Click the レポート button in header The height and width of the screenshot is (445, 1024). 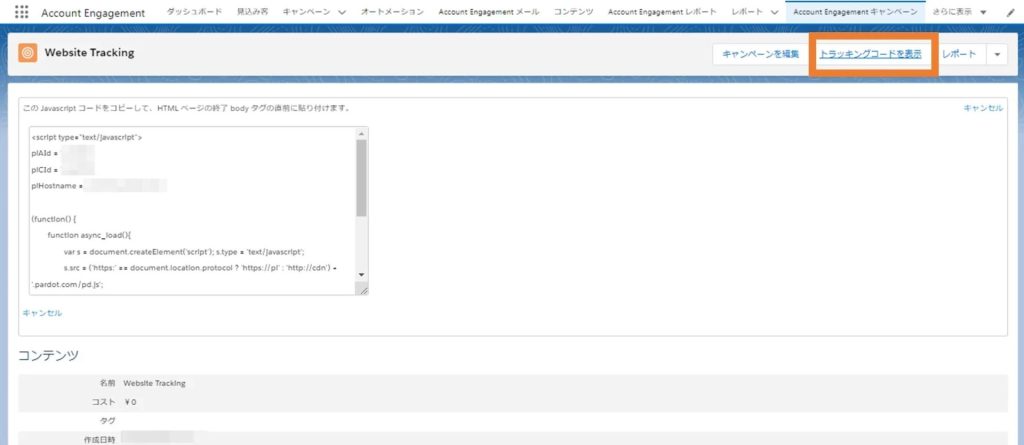coord(959,54)
